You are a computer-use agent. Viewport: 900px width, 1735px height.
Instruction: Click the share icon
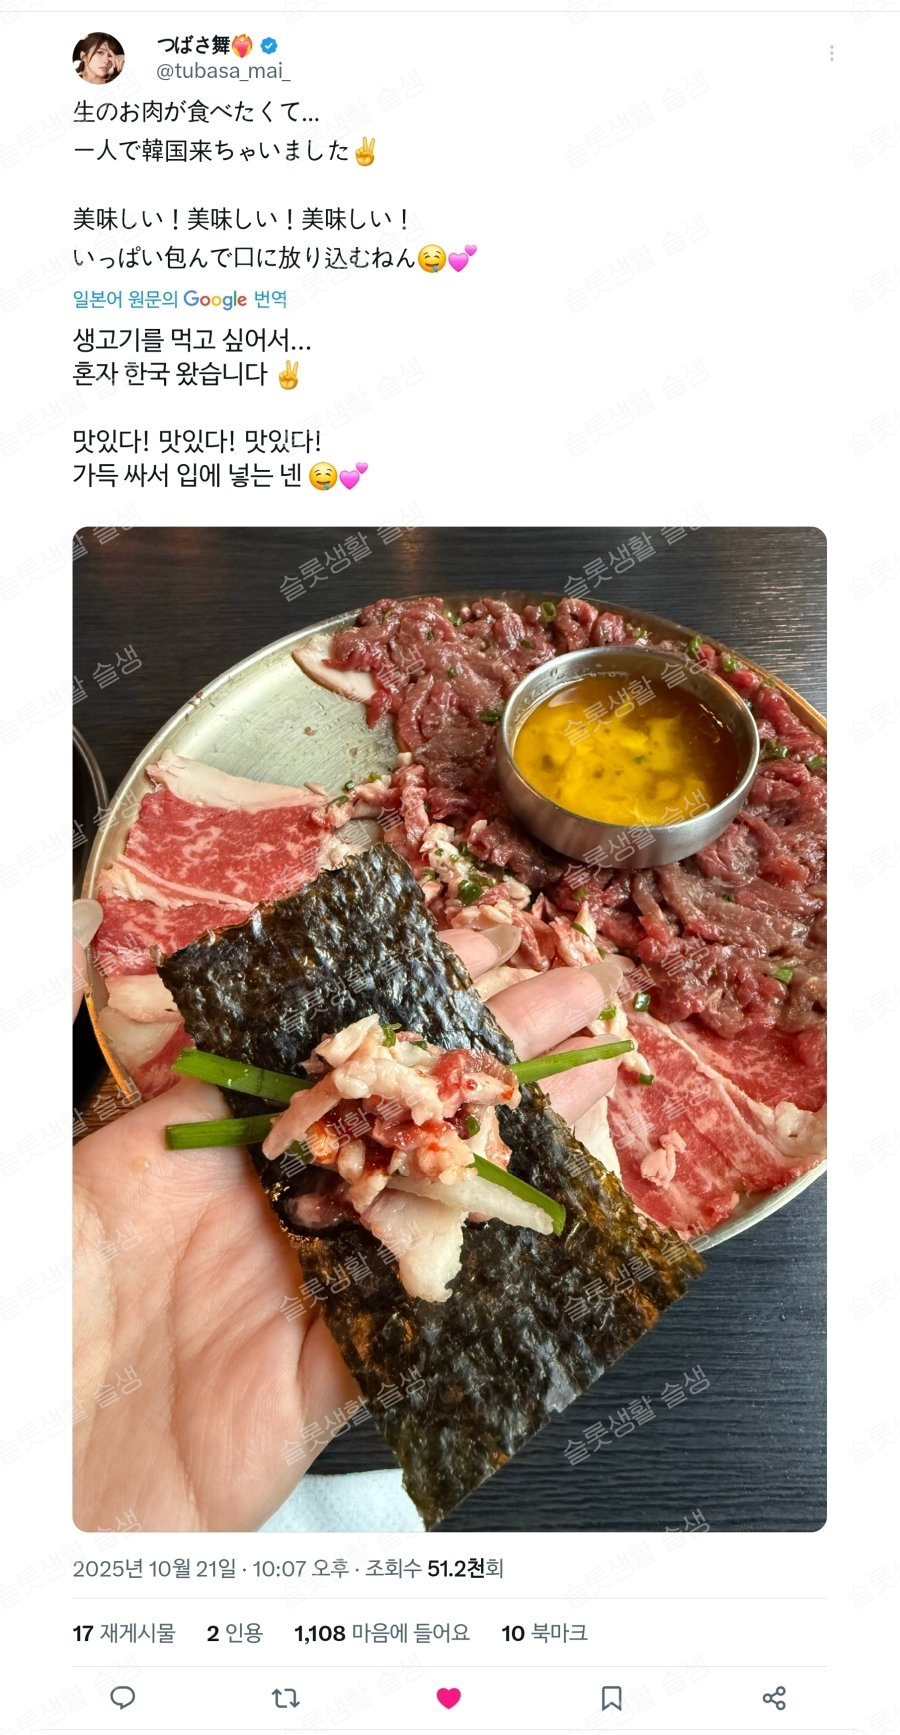click(x=774, y=1697)
